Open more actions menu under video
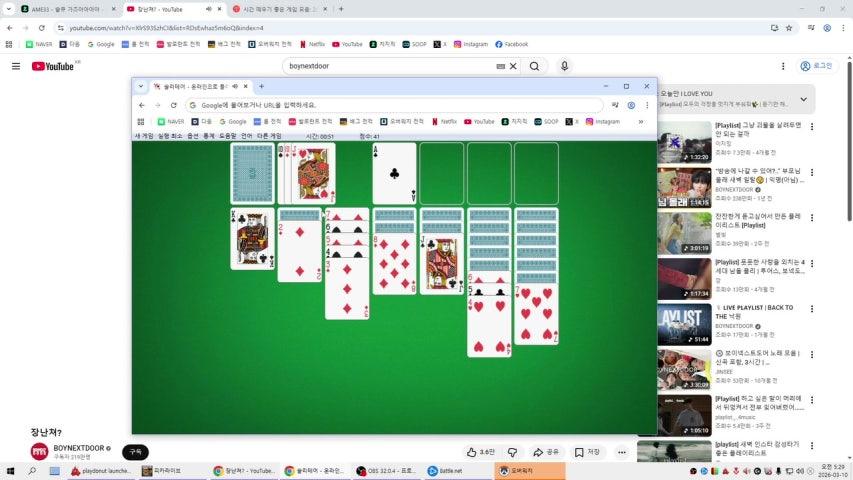The image size is (853, 480). click(622, 452)
